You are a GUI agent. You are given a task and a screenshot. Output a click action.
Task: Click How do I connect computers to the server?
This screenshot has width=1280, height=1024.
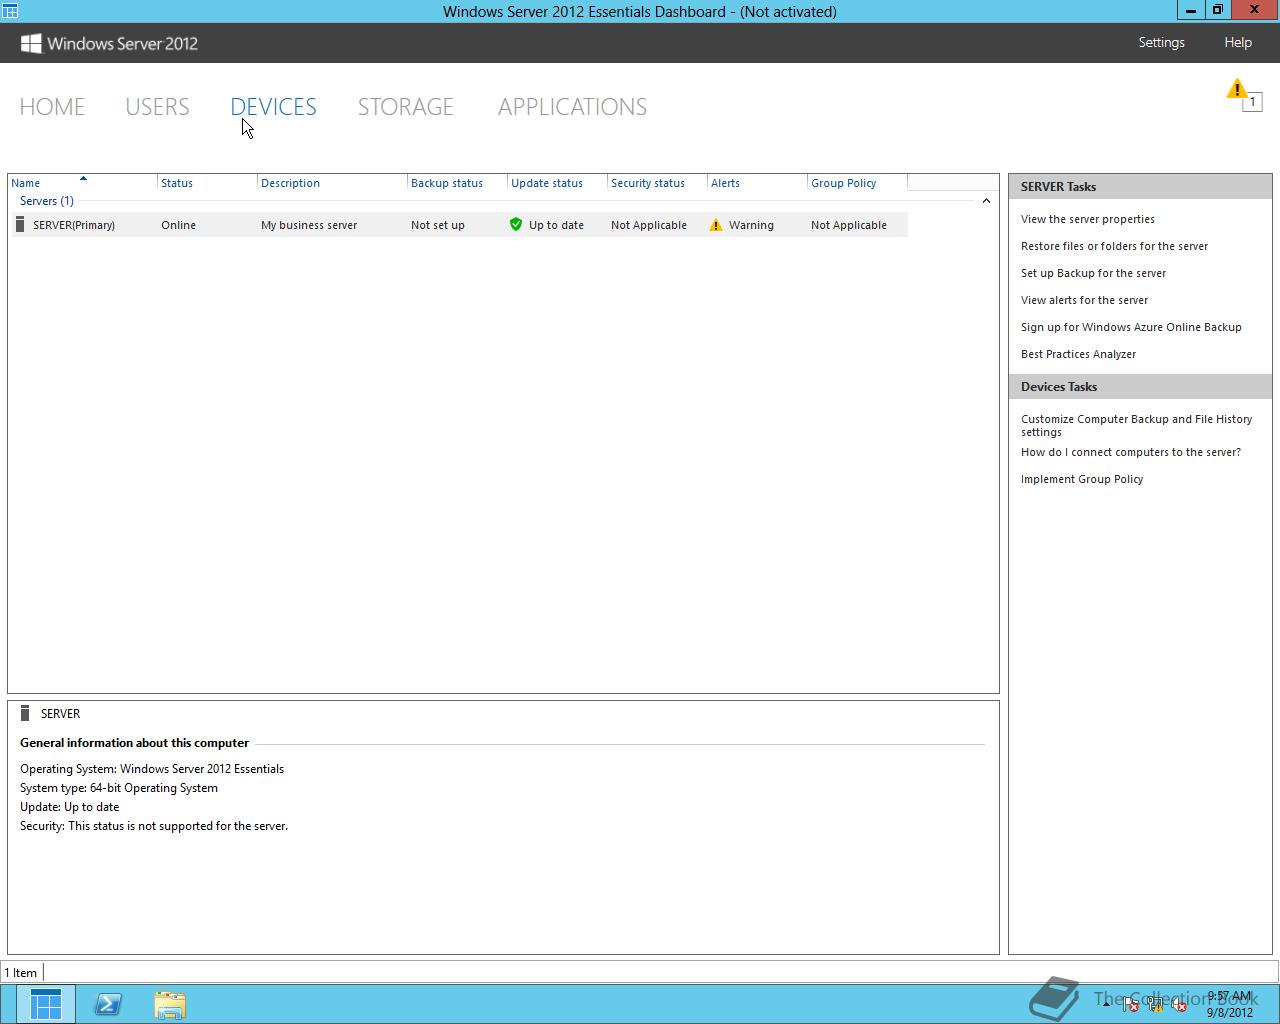click(1131, 452)
